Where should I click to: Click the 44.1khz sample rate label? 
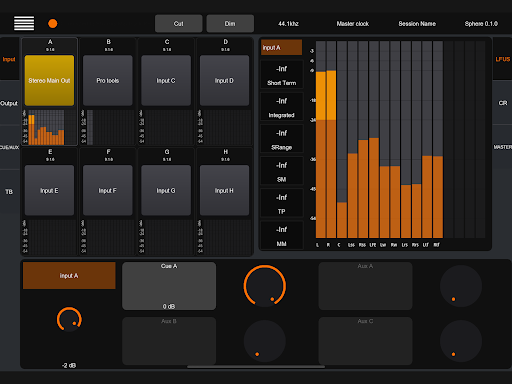[288, 24]
